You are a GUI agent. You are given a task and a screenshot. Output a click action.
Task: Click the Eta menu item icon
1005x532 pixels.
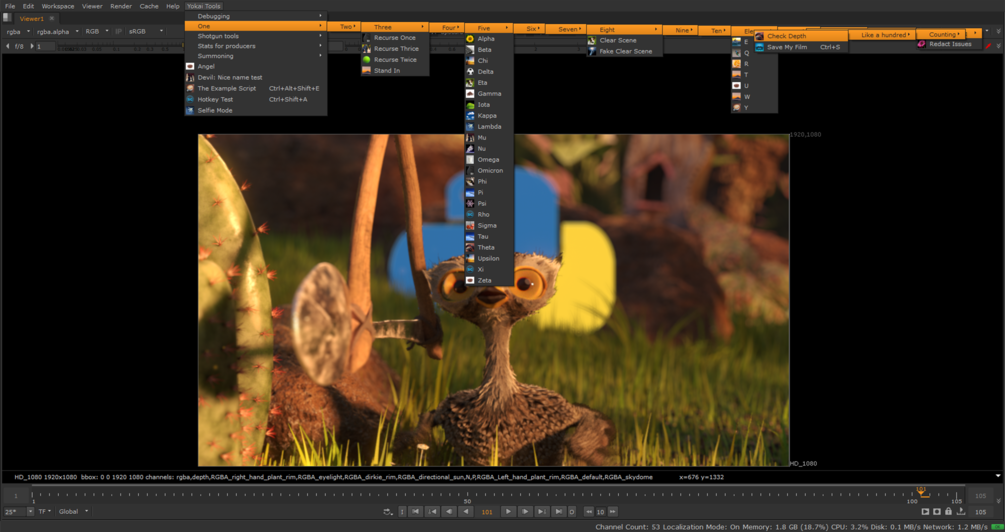470,83
